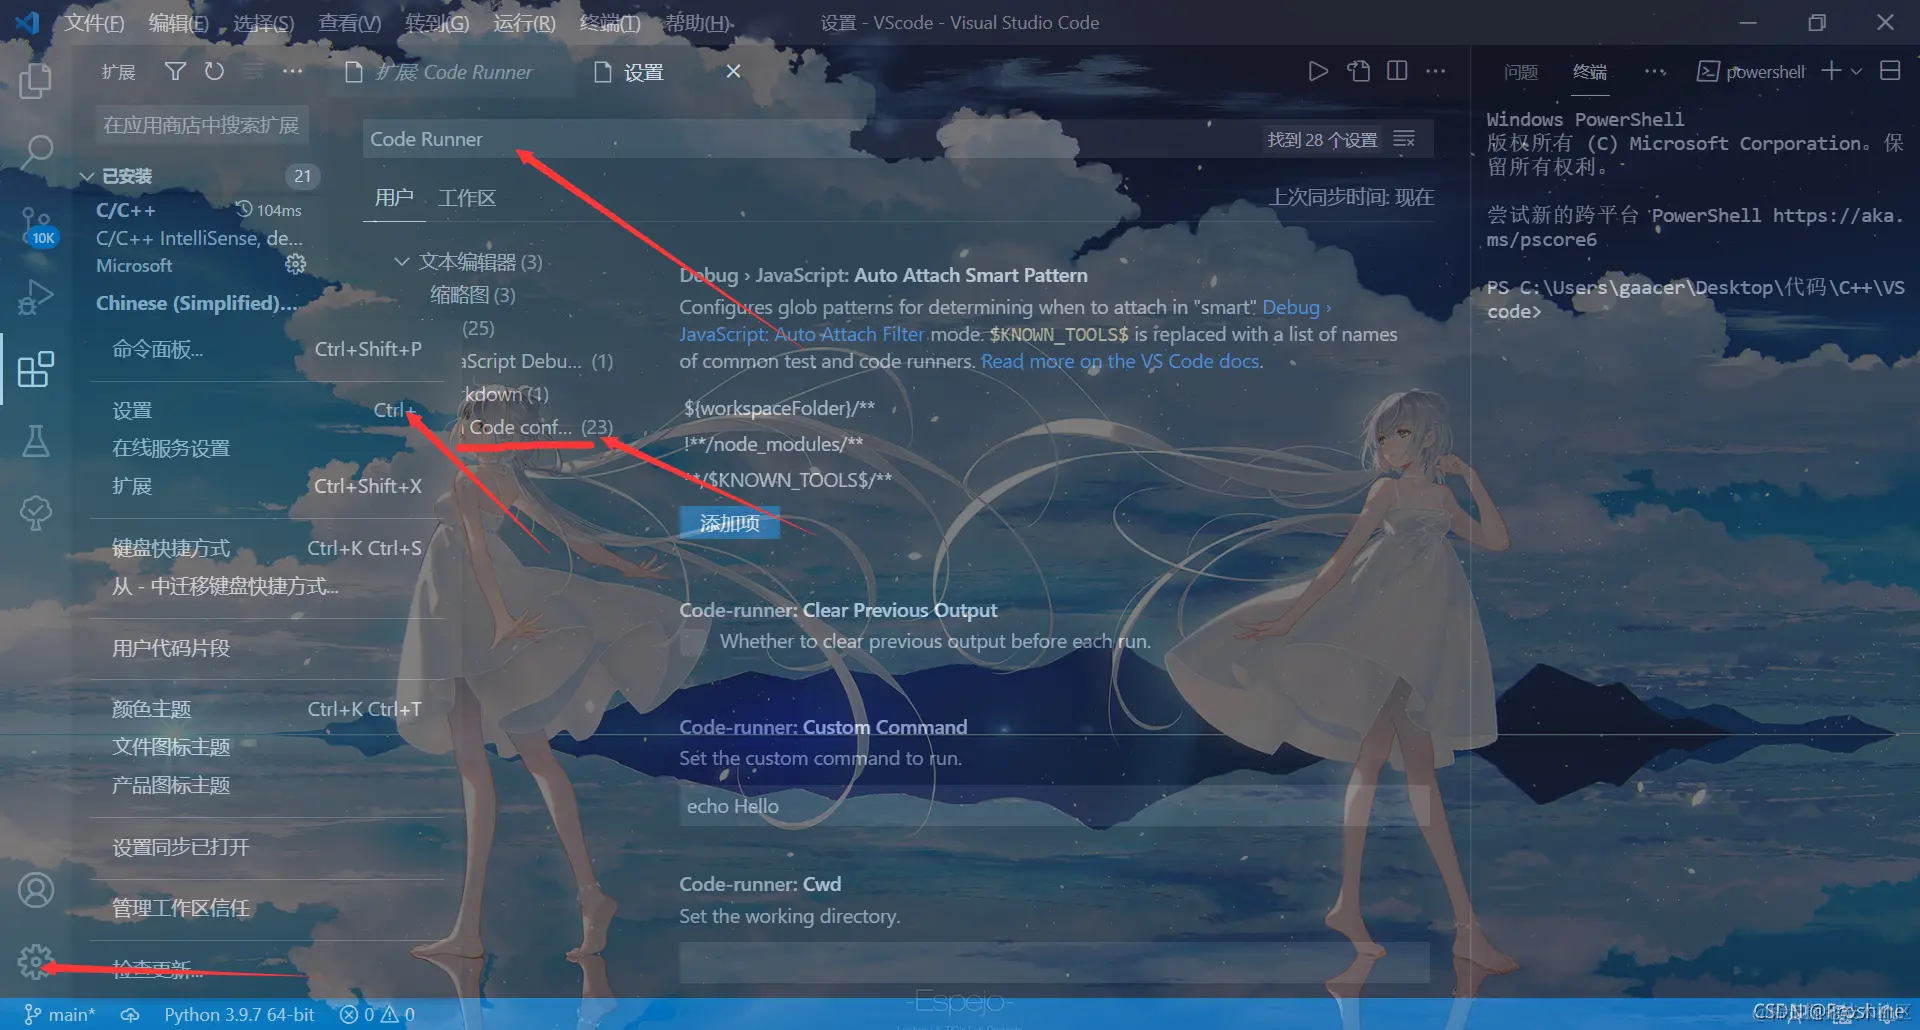Open Read more on VS Code docs link
1920x1030 pixels.
[x=1120, y=361]
